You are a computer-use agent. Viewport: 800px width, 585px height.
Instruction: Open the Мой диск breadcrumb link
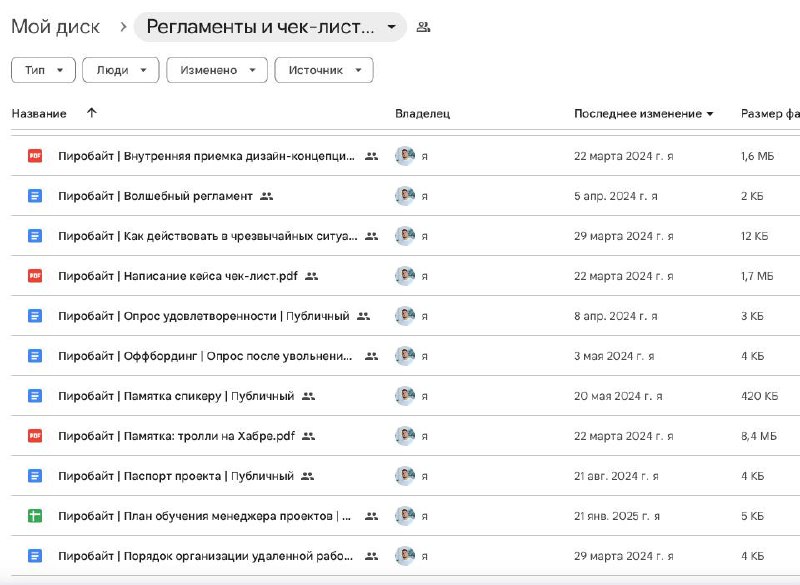pos(54,27)
